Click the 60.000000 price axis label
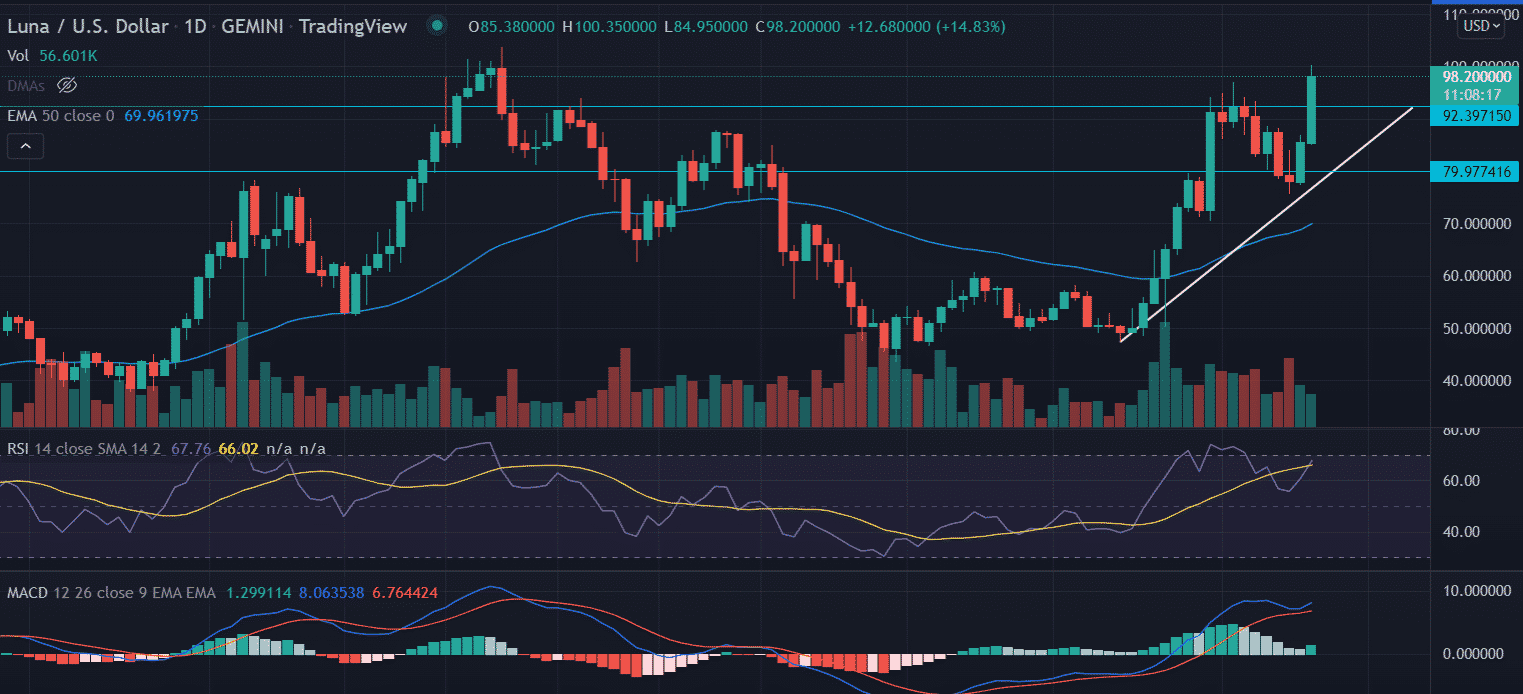Screen dimensions: 1523x694 pyautogui.click(x=1475, y=275)
